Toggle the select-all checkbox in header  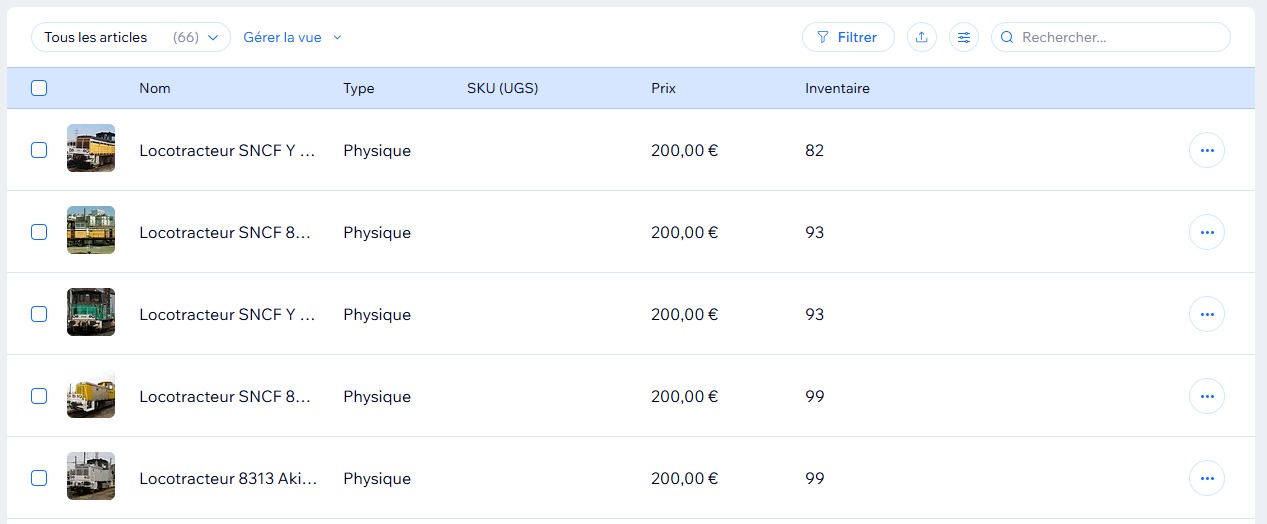coord(39,88)
